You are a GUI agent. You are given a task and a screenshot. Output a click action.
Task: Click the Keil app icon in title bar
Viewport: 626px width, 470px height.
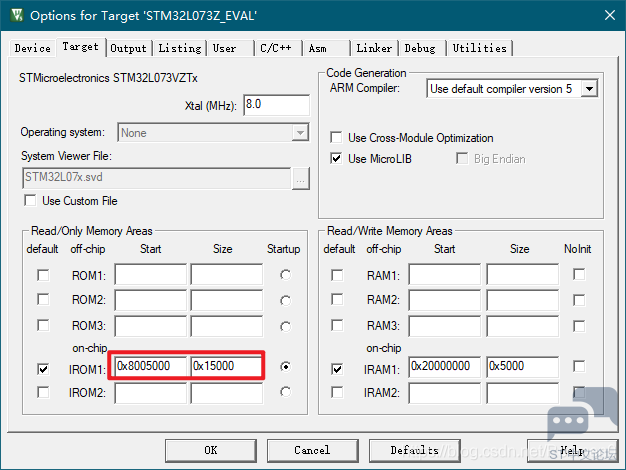point(17,15)
